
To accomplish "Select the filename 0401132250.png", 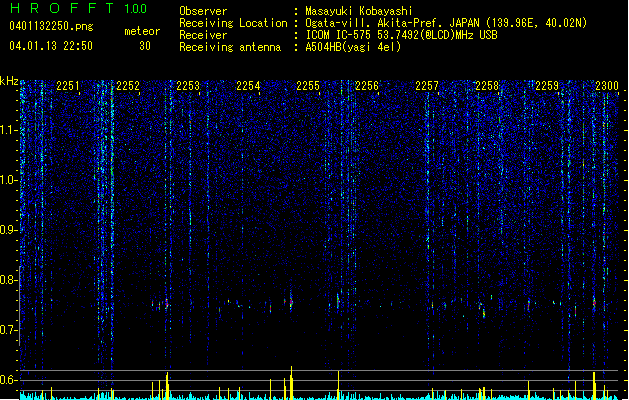I will coord(51,26).
